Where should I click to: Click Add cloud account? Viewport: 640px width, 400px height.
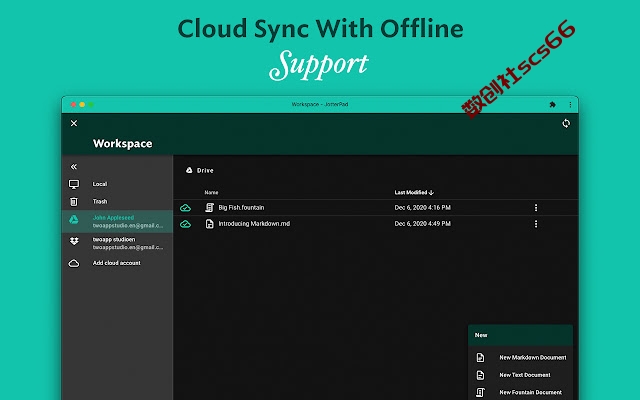(x=118, y=263)
